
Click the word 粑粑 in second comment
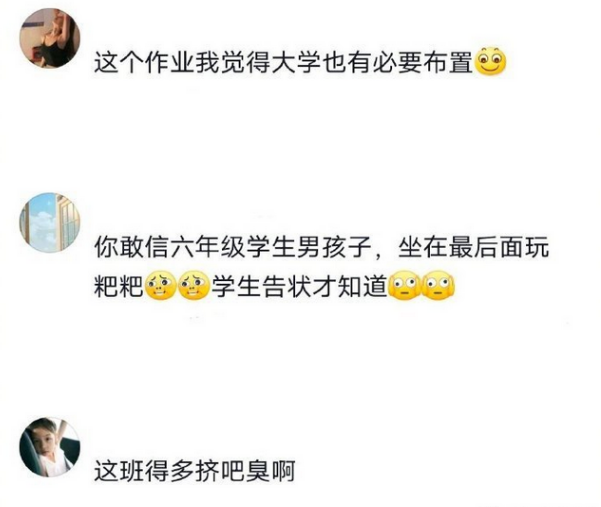click(x=119, y=287)
